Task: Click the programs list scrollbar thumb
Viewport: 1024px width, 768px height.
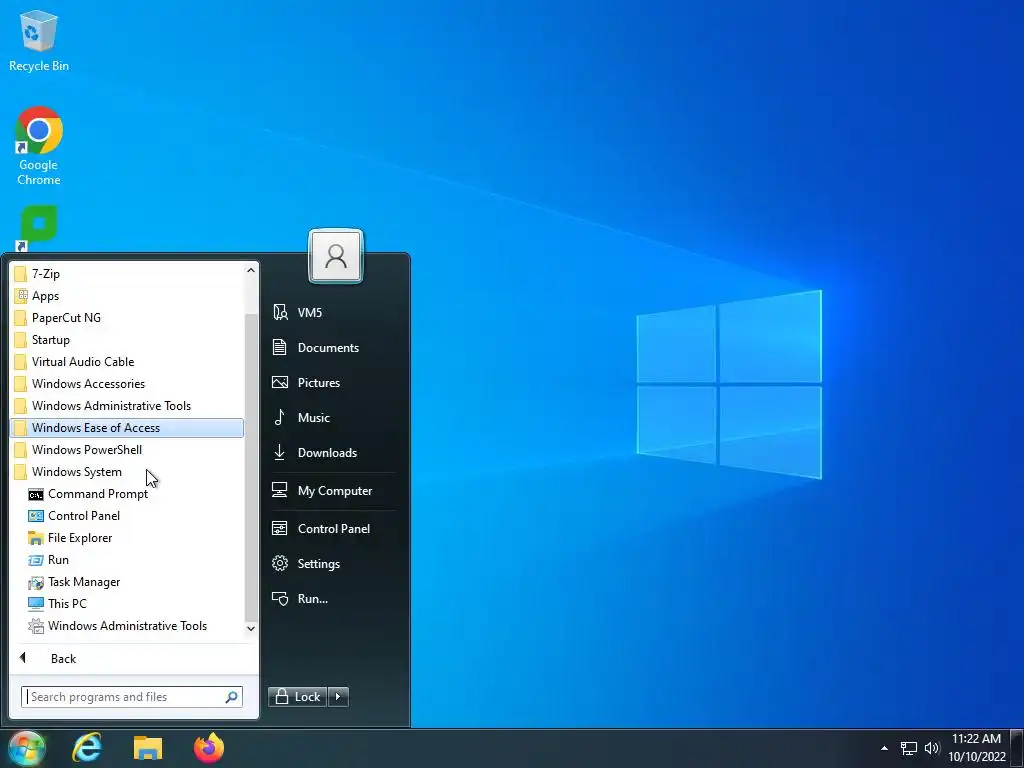Action: (251, 467)
